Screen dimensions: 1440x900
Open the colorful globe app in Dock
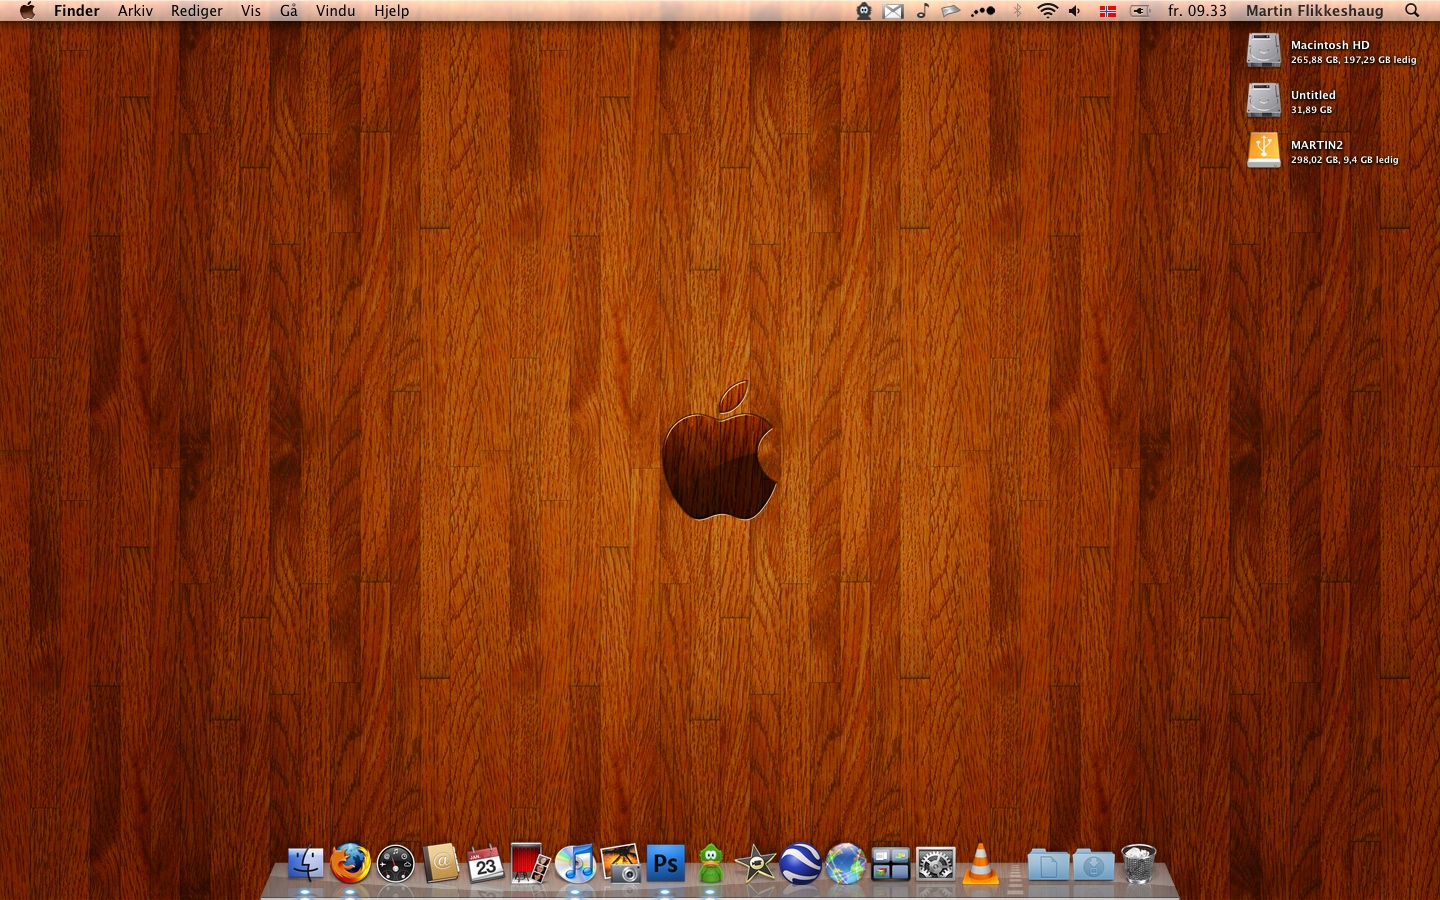846,864
